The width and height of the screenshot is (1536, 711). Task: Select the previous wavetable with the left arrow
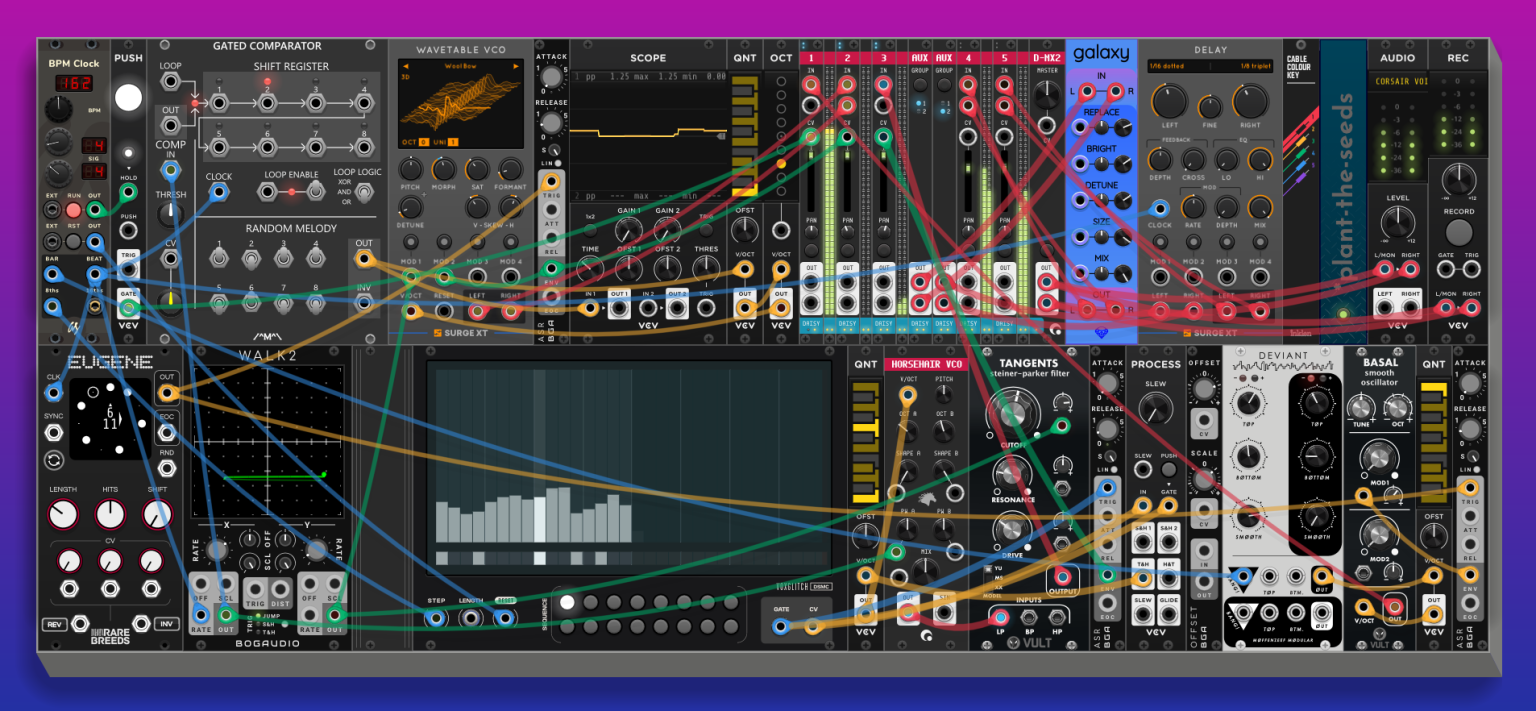coord(405,66)
